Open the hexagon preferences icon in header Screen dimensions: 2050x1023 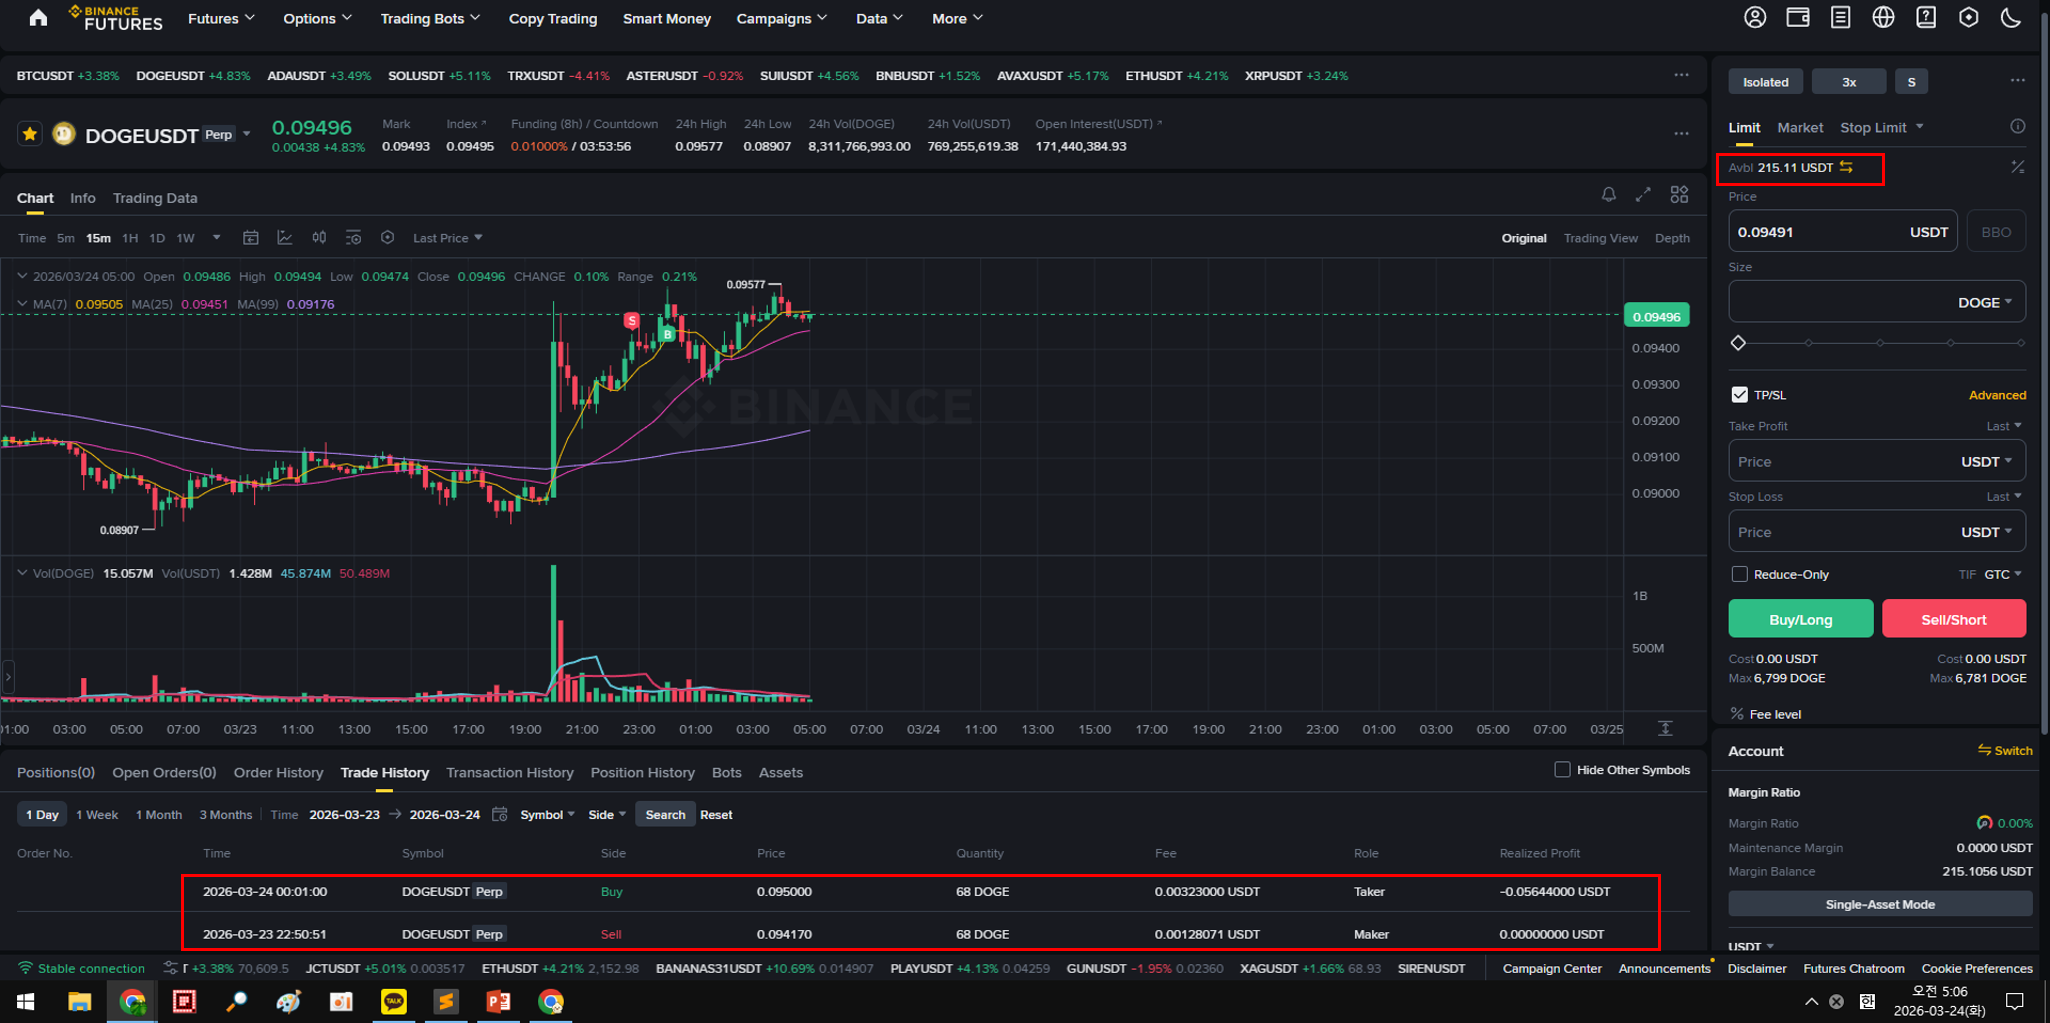[1968, 18]
